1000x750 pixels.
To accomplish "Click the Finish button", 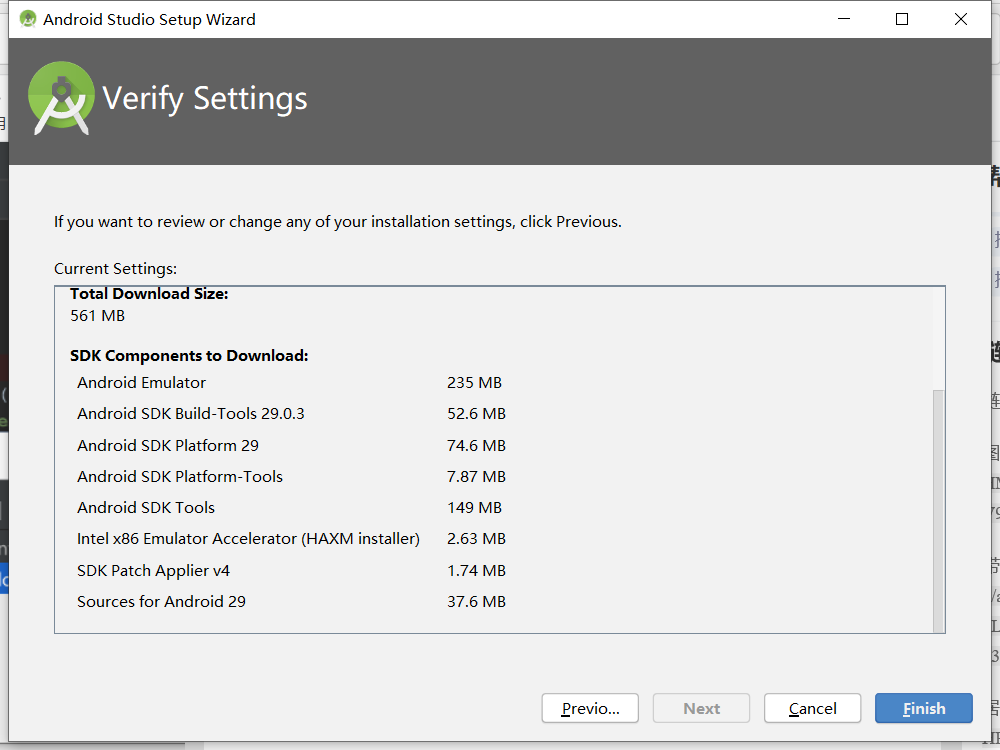I will 923,708.
